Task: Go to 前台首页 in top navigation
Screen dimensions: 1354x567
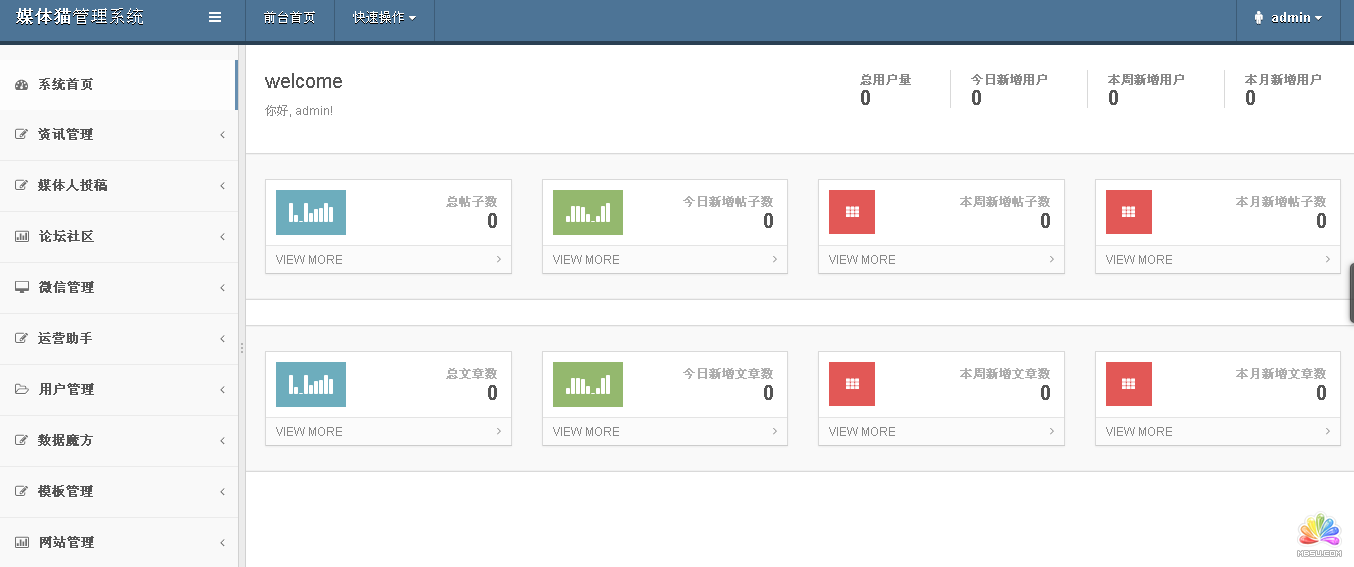Action: 290,18
